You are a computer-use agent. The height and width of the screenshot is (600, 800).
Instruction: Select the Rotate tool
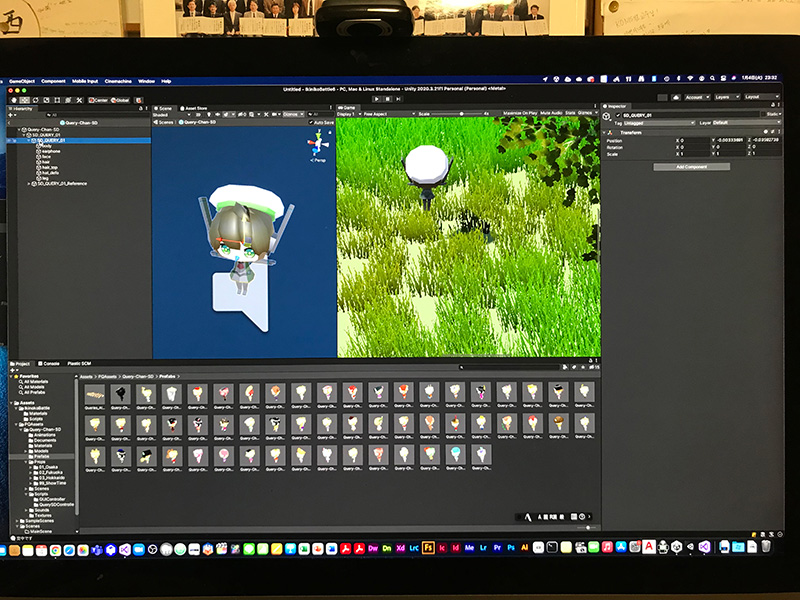pyautogui.click(x=36, y=100)
